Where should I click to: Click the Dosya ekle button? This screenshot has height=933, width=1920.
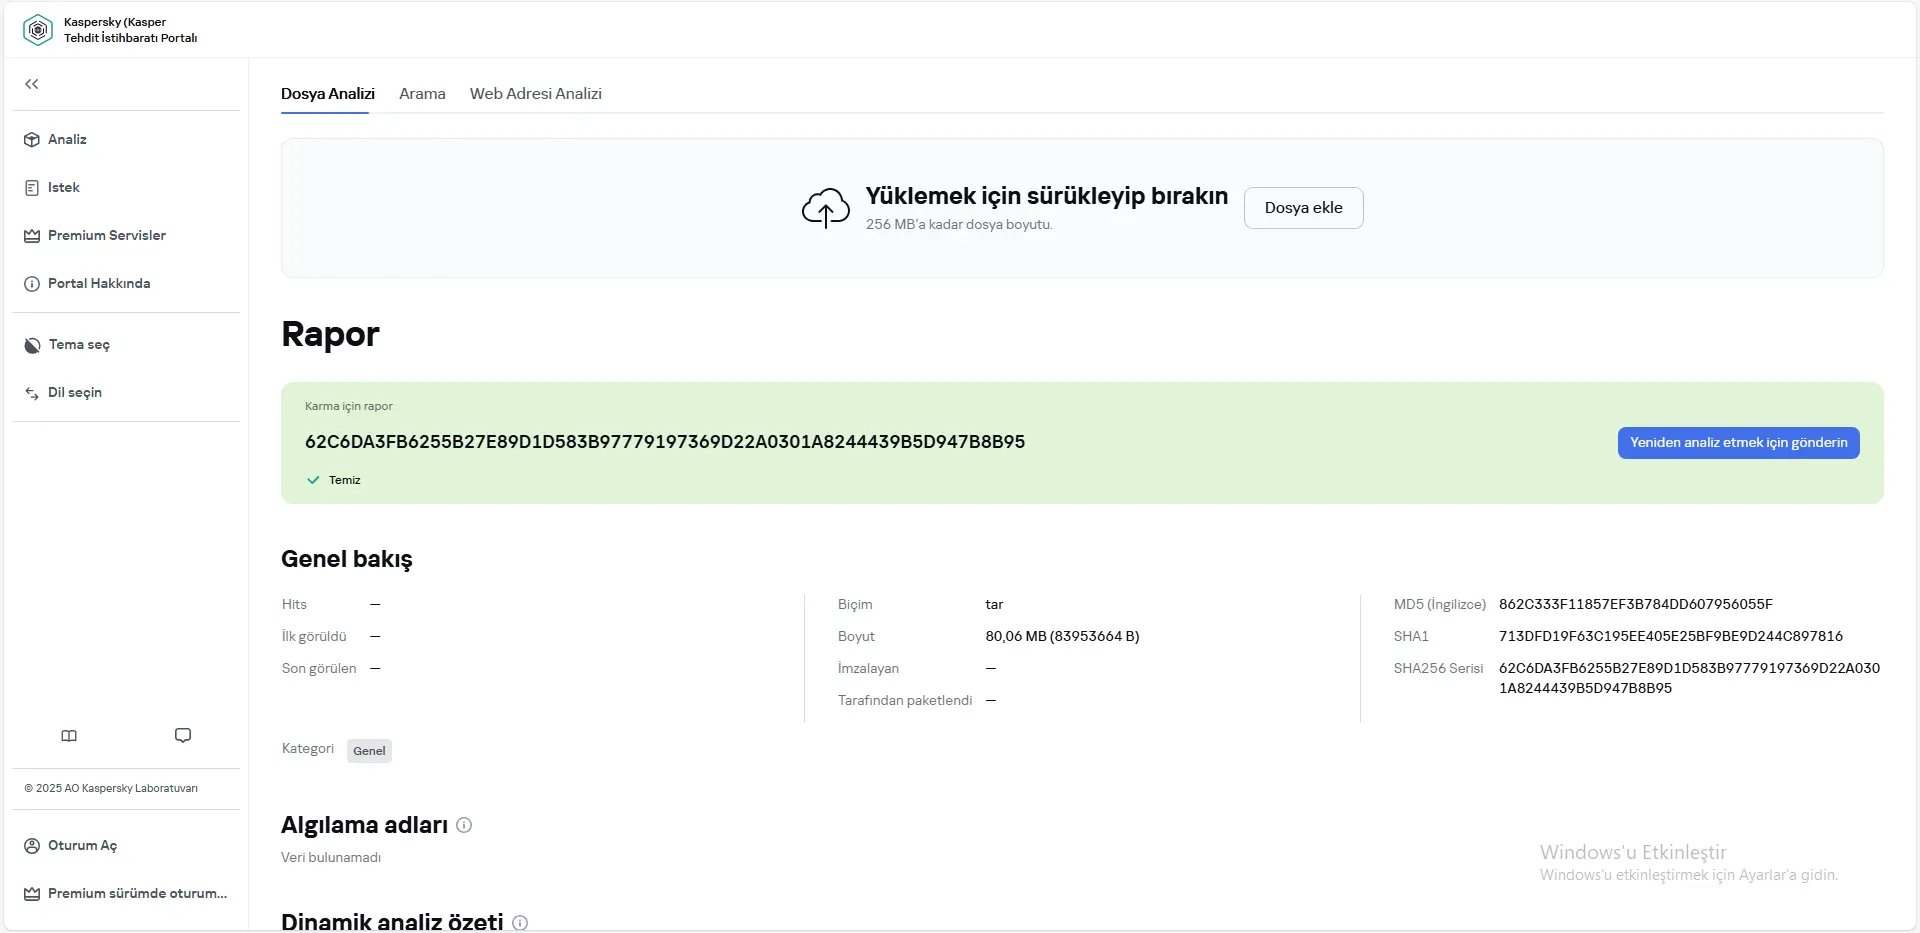pos(1303,208)
